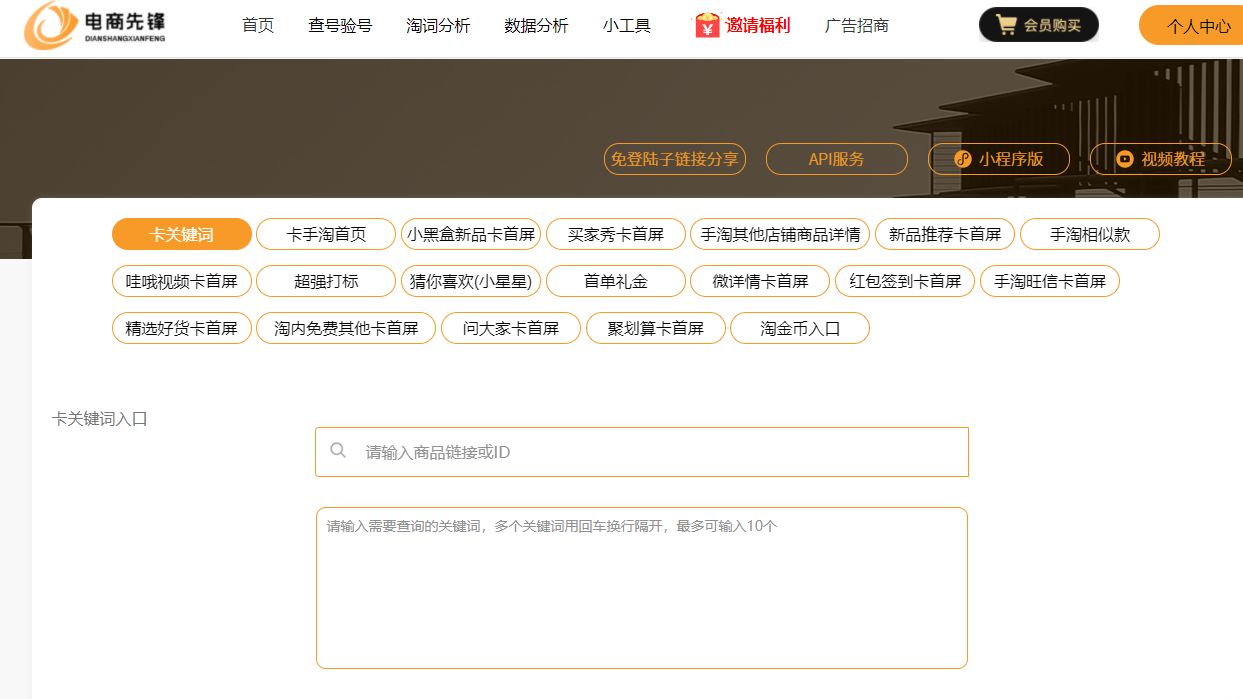The width and height of the screenshot is (1243, 699).
Task: Click the music note icon on 小程序版
Action: click(x=963, y=159)
